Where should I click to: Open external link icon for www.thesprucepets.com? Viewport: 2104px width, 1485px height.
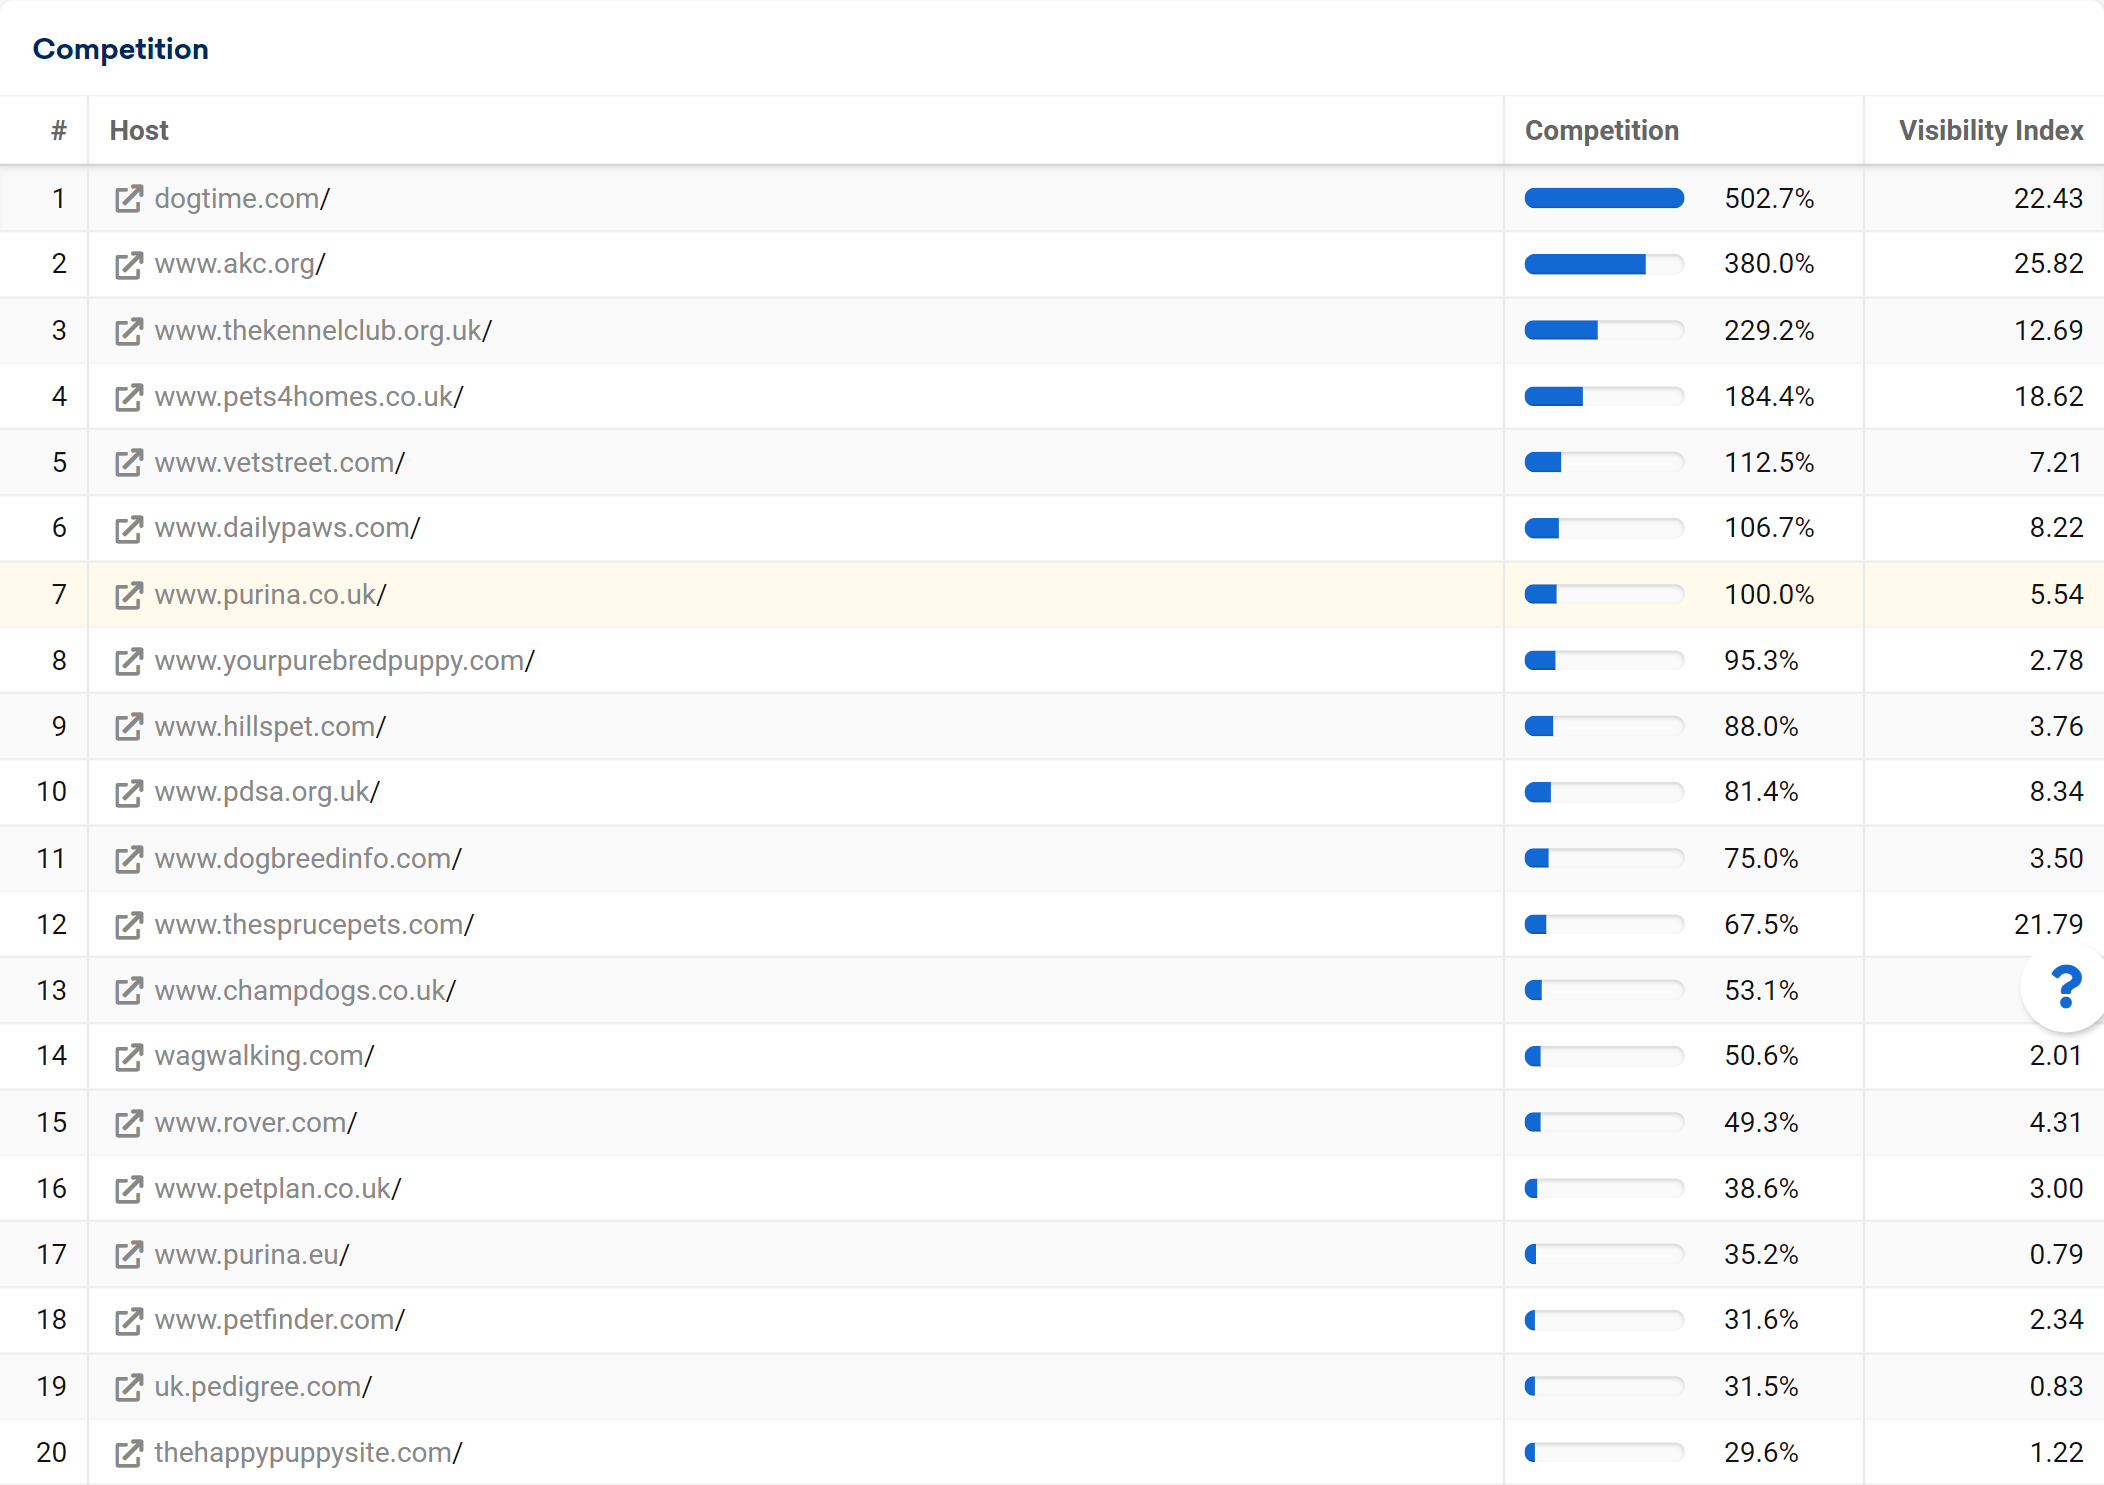tap(129, 925)
